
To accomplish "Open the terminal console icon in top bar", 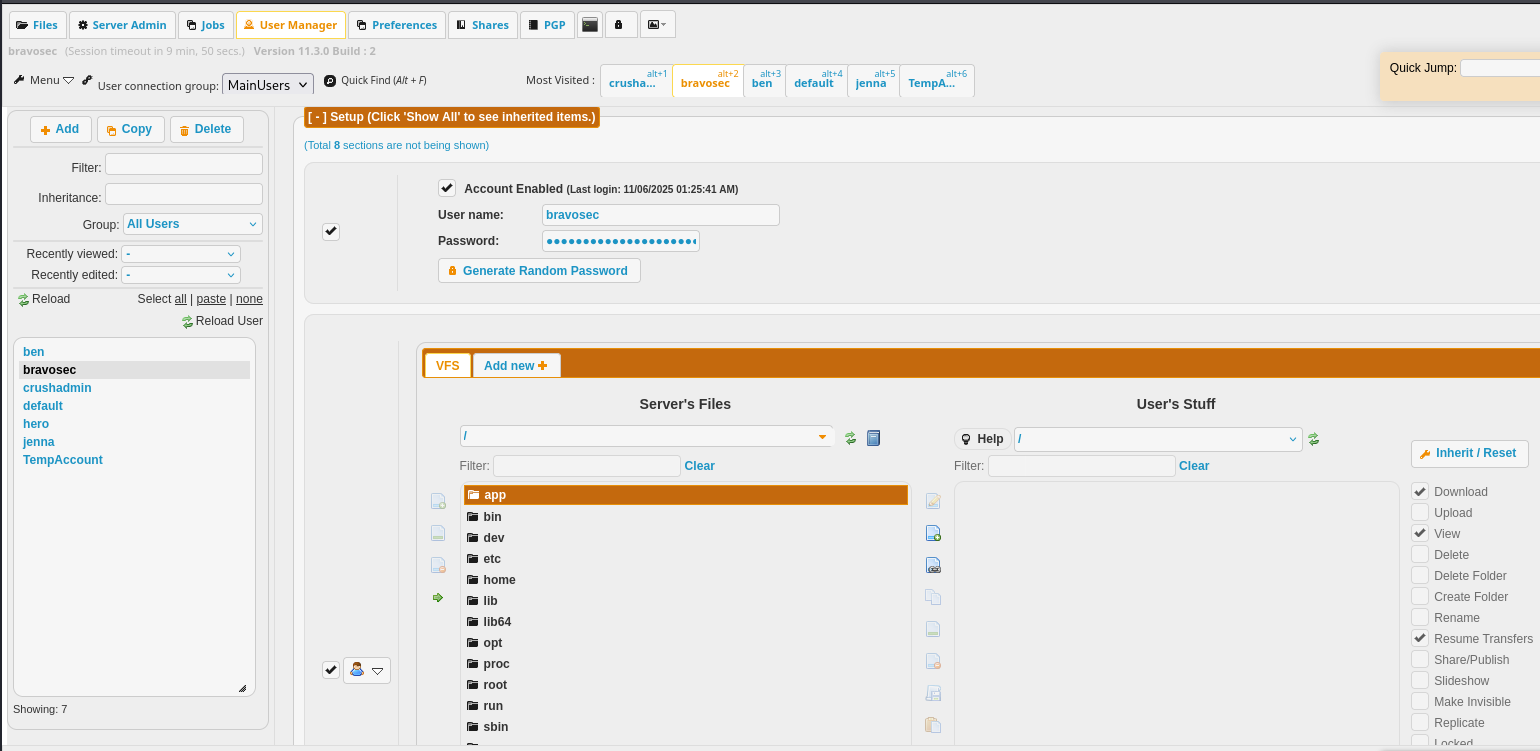I will click(590, 25).
